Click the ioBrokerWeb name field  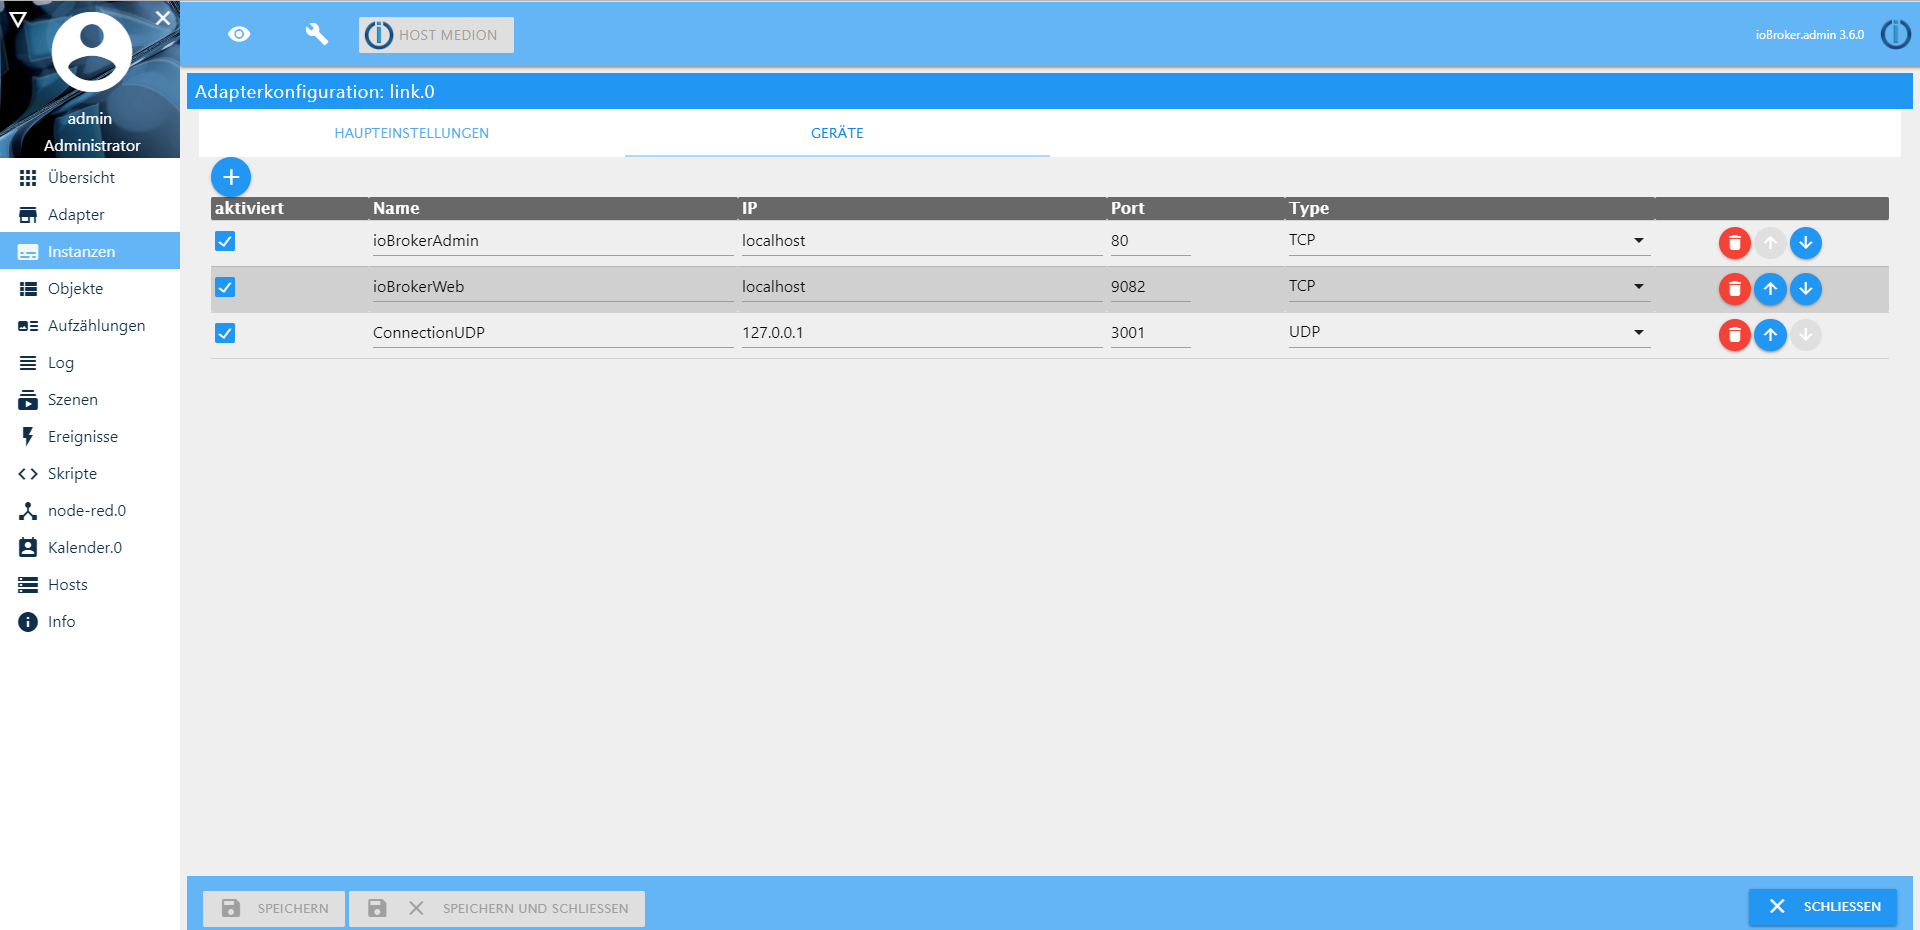tap(553, 287)
